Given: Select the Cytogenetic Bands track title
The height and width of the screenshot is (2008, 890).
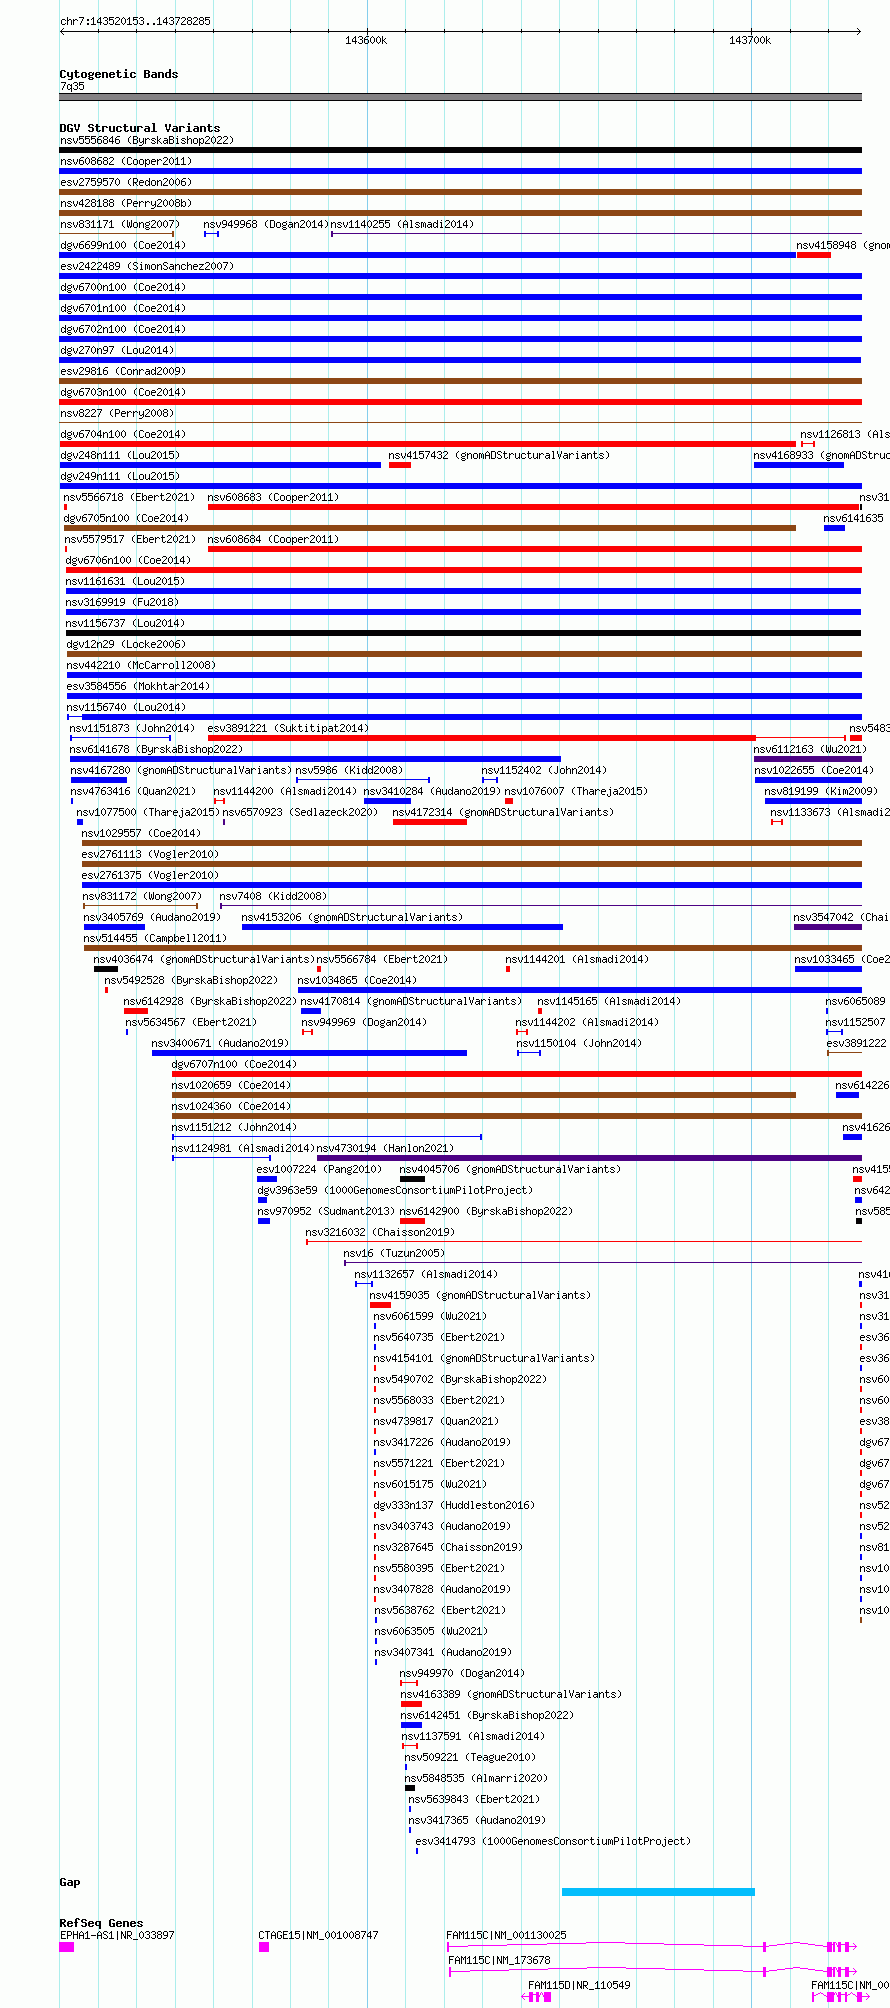Looking at the screenshot, I should (118, 74).
